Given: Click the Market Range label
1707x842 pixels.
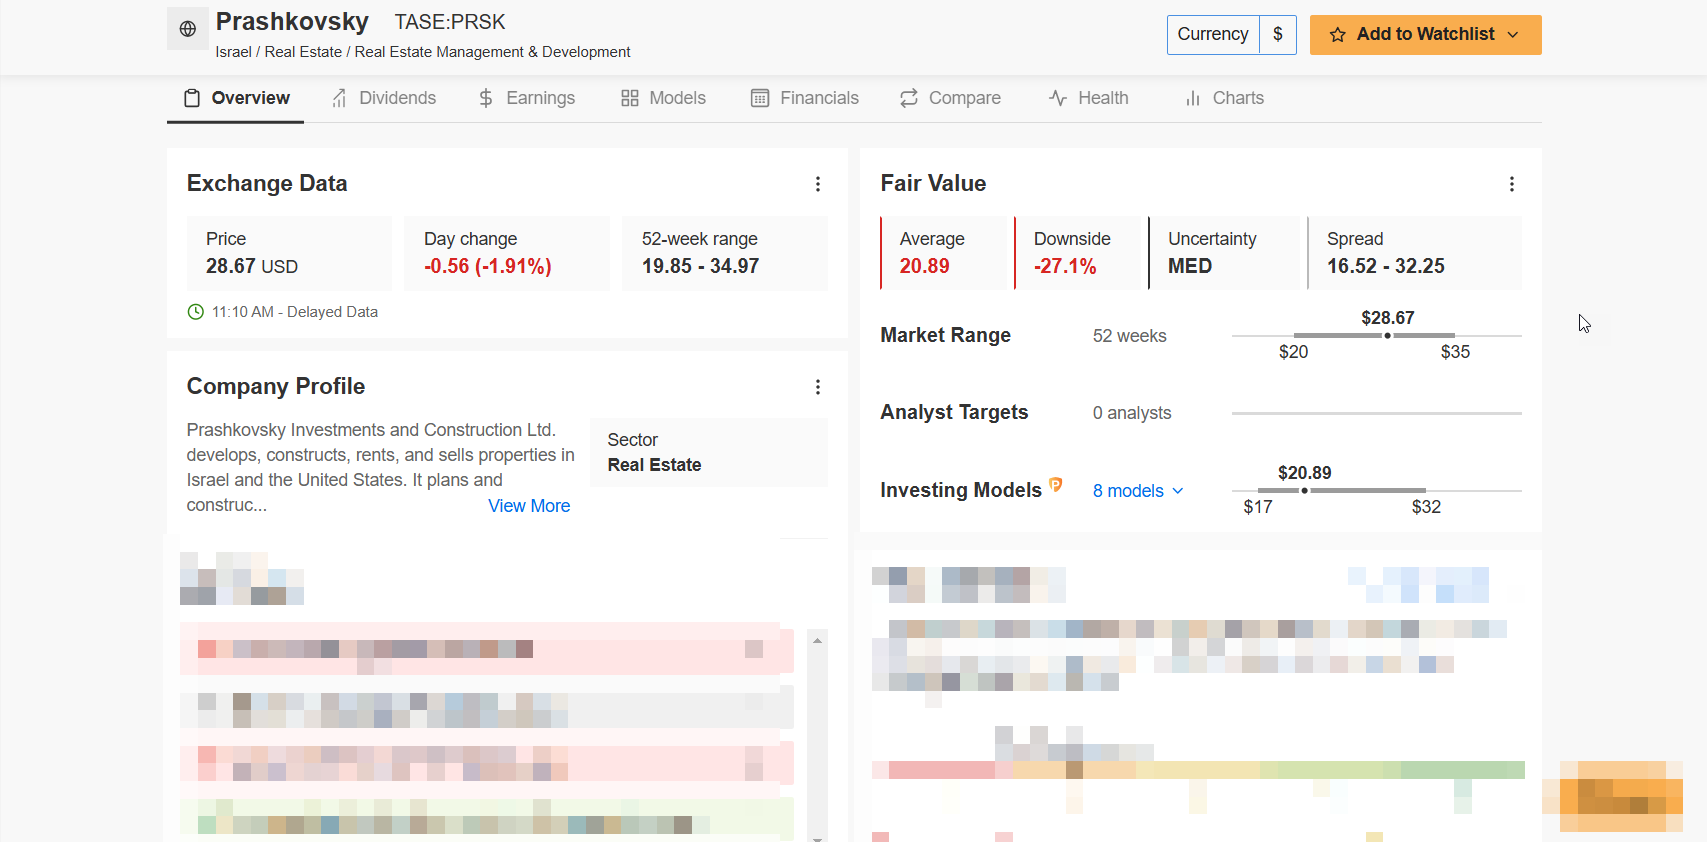Looking at the screenshot, I should [x=946, y=336].
